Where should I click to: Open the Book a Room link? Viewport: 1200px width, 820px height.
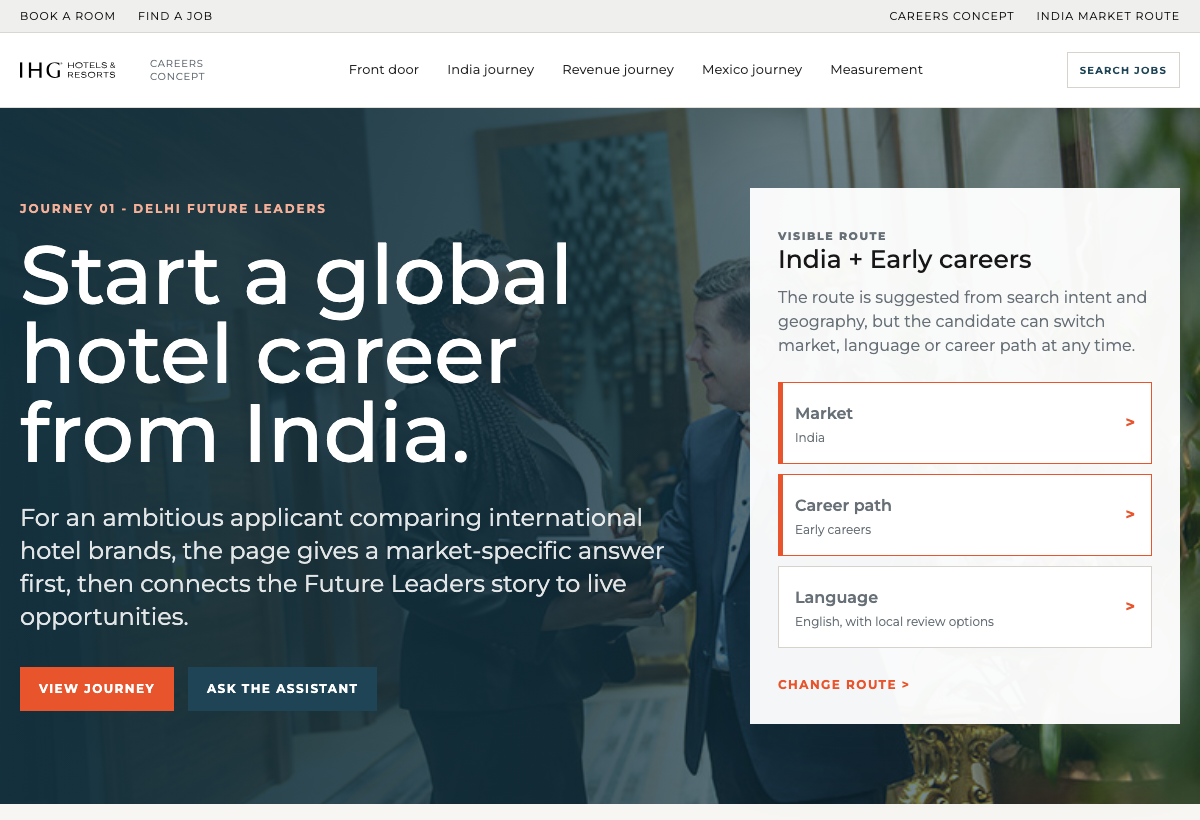coord(68,16)
